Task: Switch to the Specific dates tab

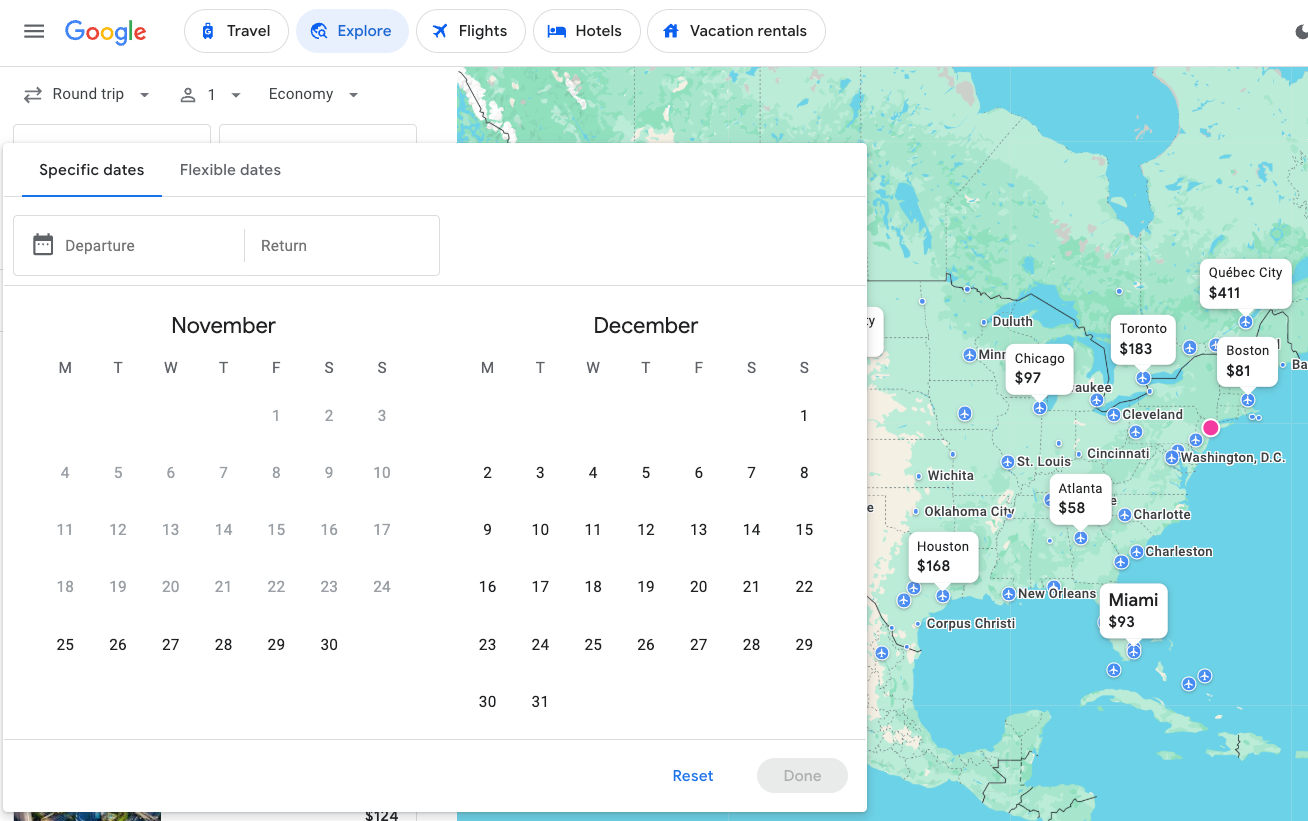Action: click(x=92, y=170)
